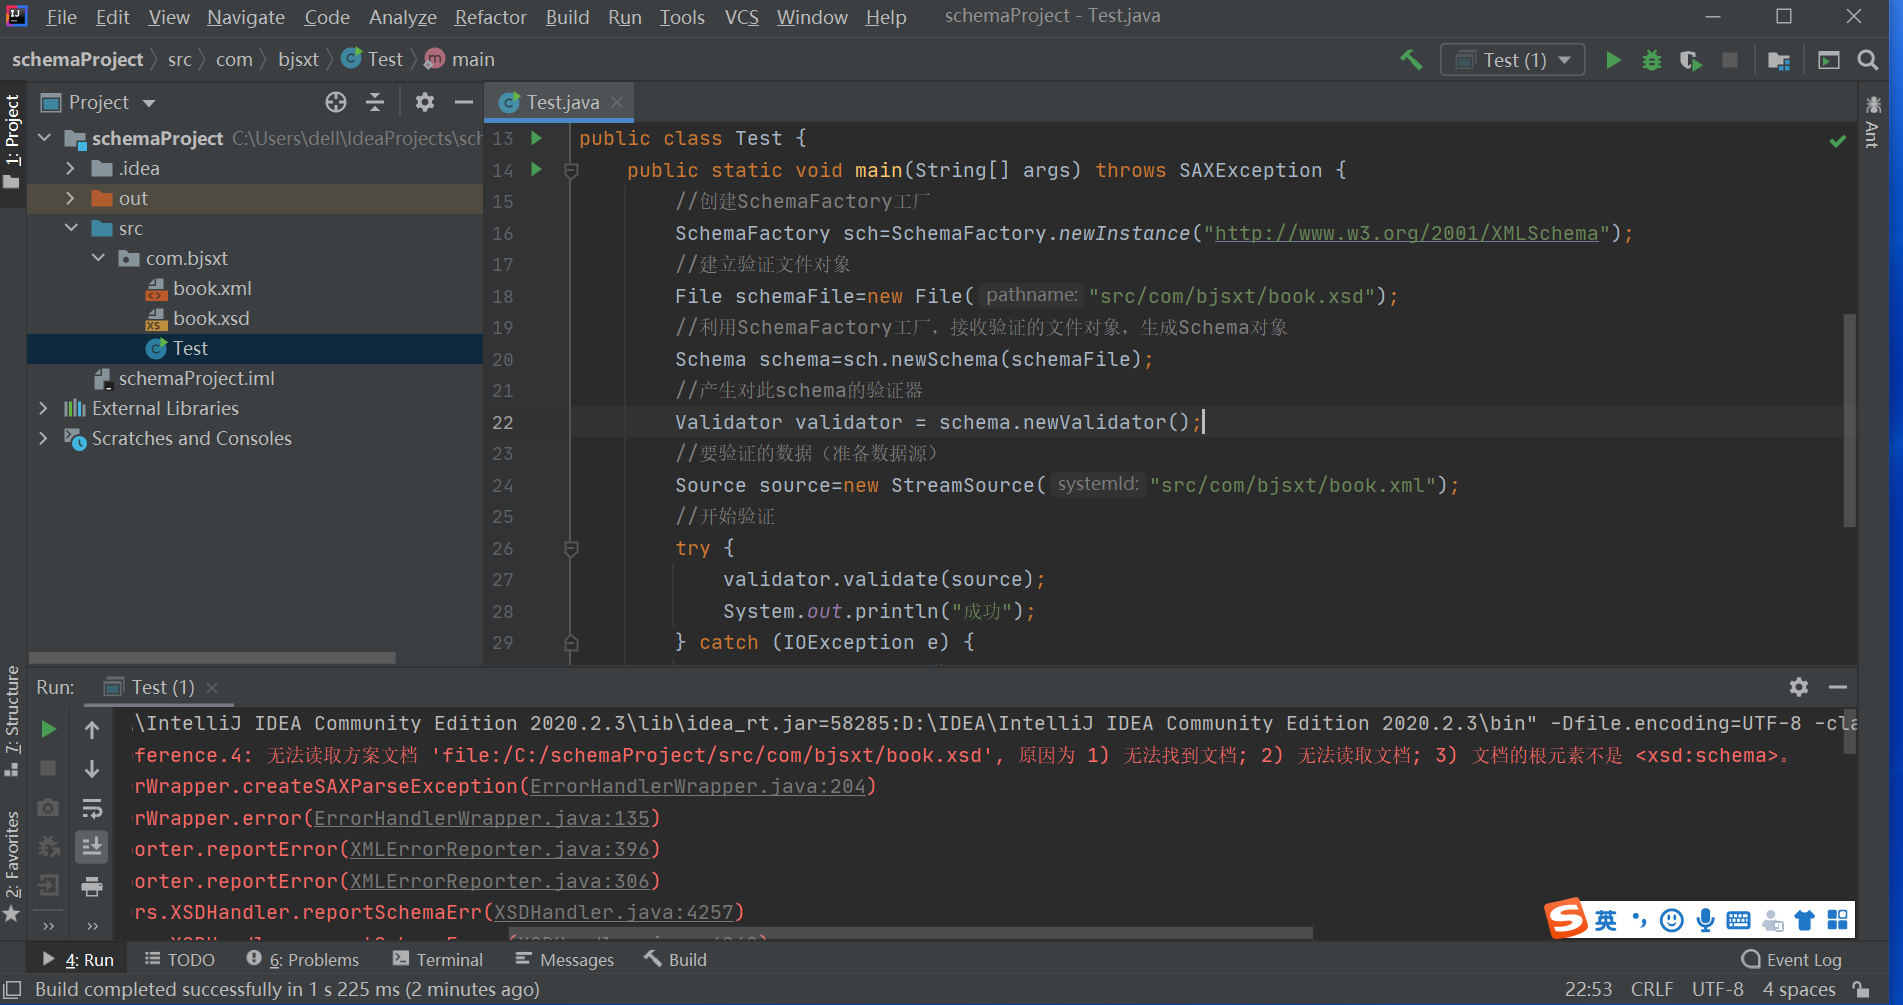Run with Coverage shield icon
The width and height of the screenshot is (1903, 1005).
click(x=1691, y=60)
